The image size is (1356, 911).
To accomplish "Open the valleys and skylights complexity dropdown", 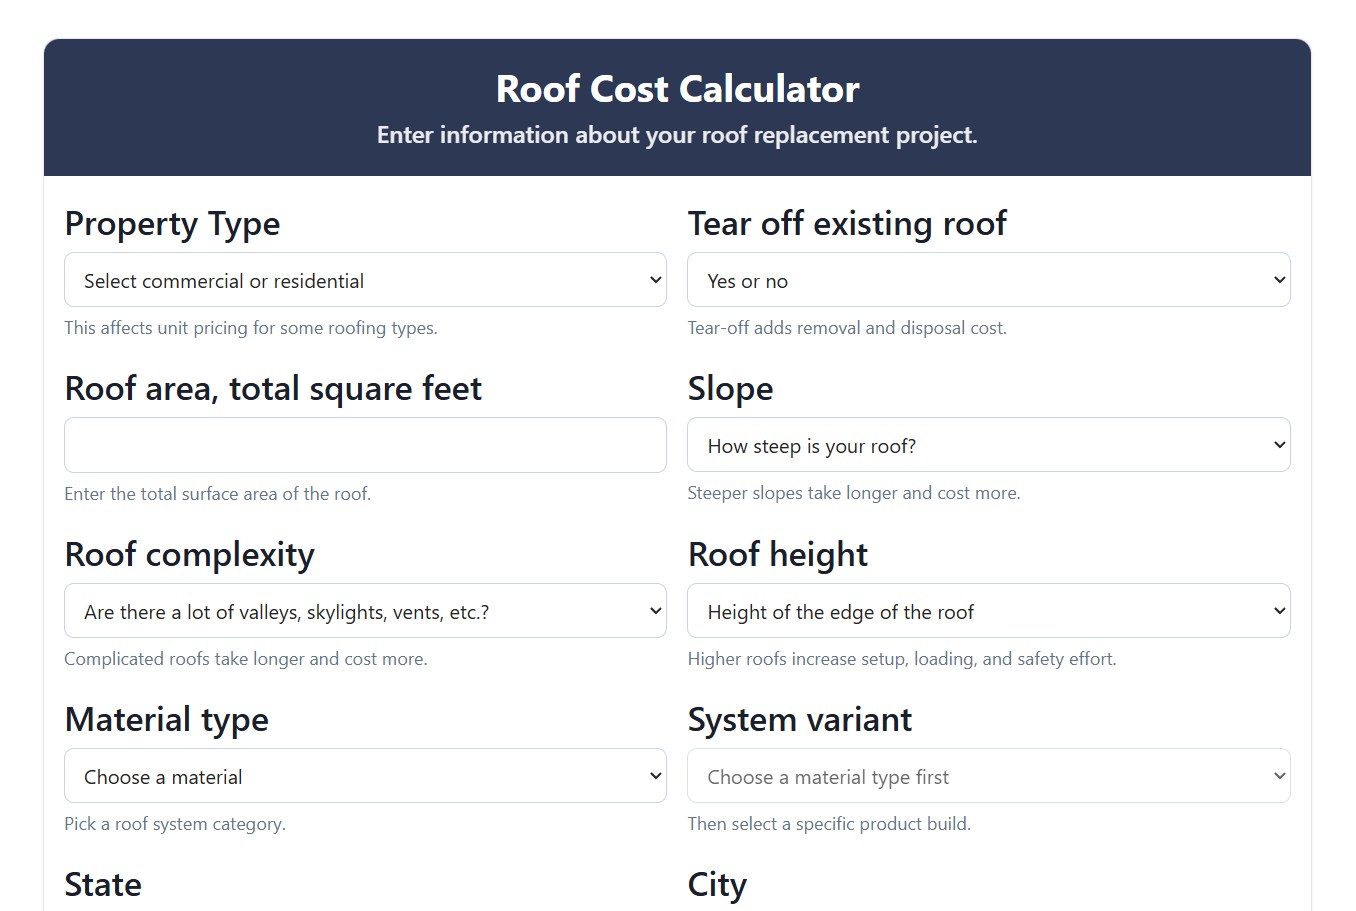I will pyautogui.click(x=365, y=610).
